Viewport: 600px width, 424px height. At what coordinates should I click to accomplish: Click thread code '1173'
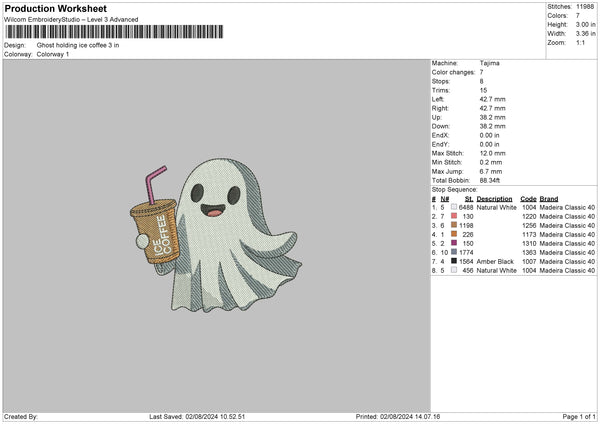coord(529,235)
